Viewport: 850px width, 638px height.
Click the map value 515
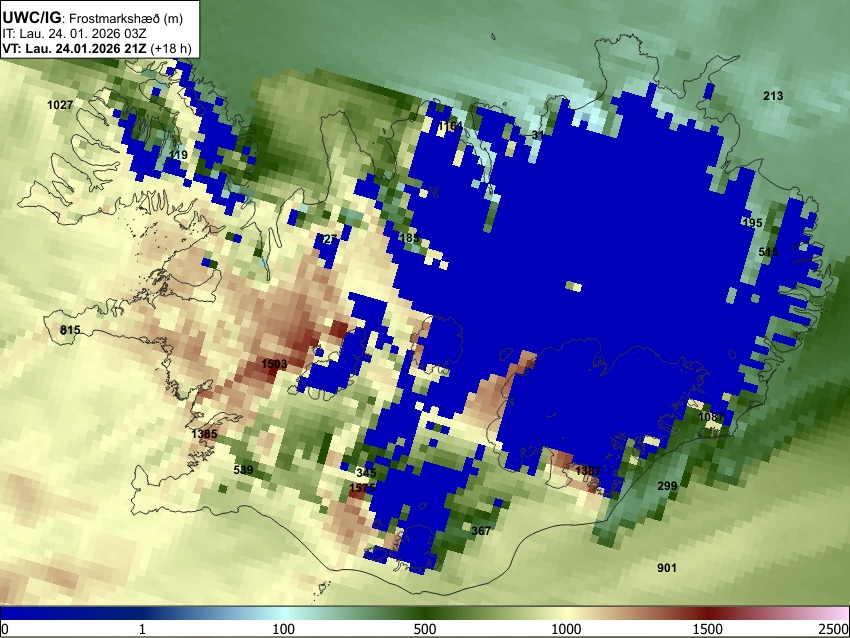(x=768, y=252)
